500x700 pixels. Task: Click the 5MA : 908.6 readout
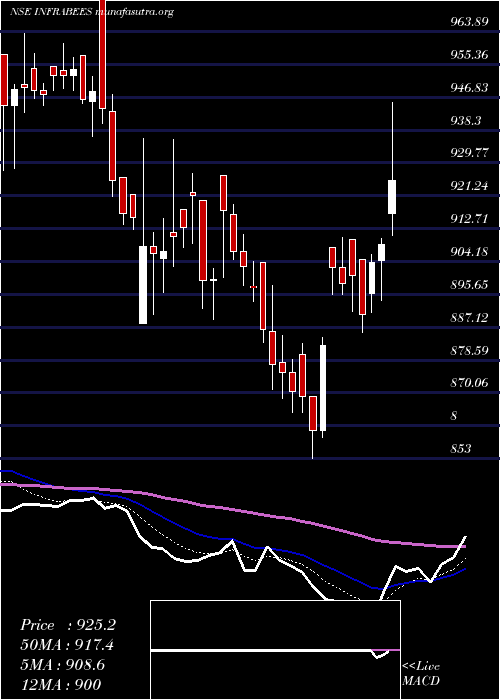63,665
